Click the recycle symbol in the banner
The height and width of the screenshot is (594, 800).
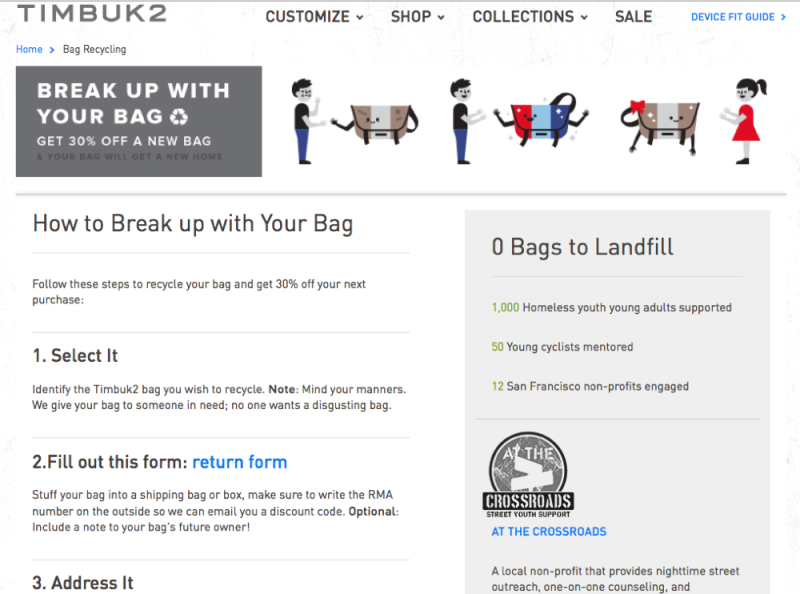pyautogui.click(x=179, y=117)
